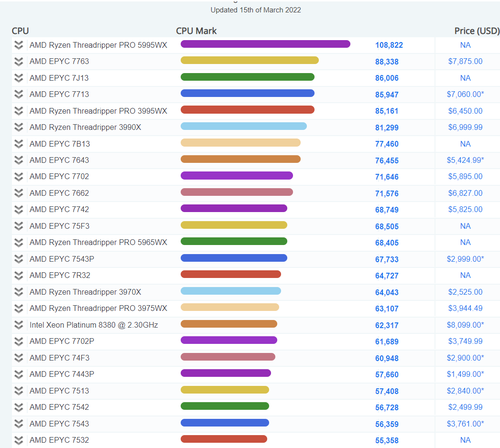The width and height of the screenshot is (500, 448).
Task: Open AMD Ryzen Threadripper 3990X link
Action: [85, 127]
